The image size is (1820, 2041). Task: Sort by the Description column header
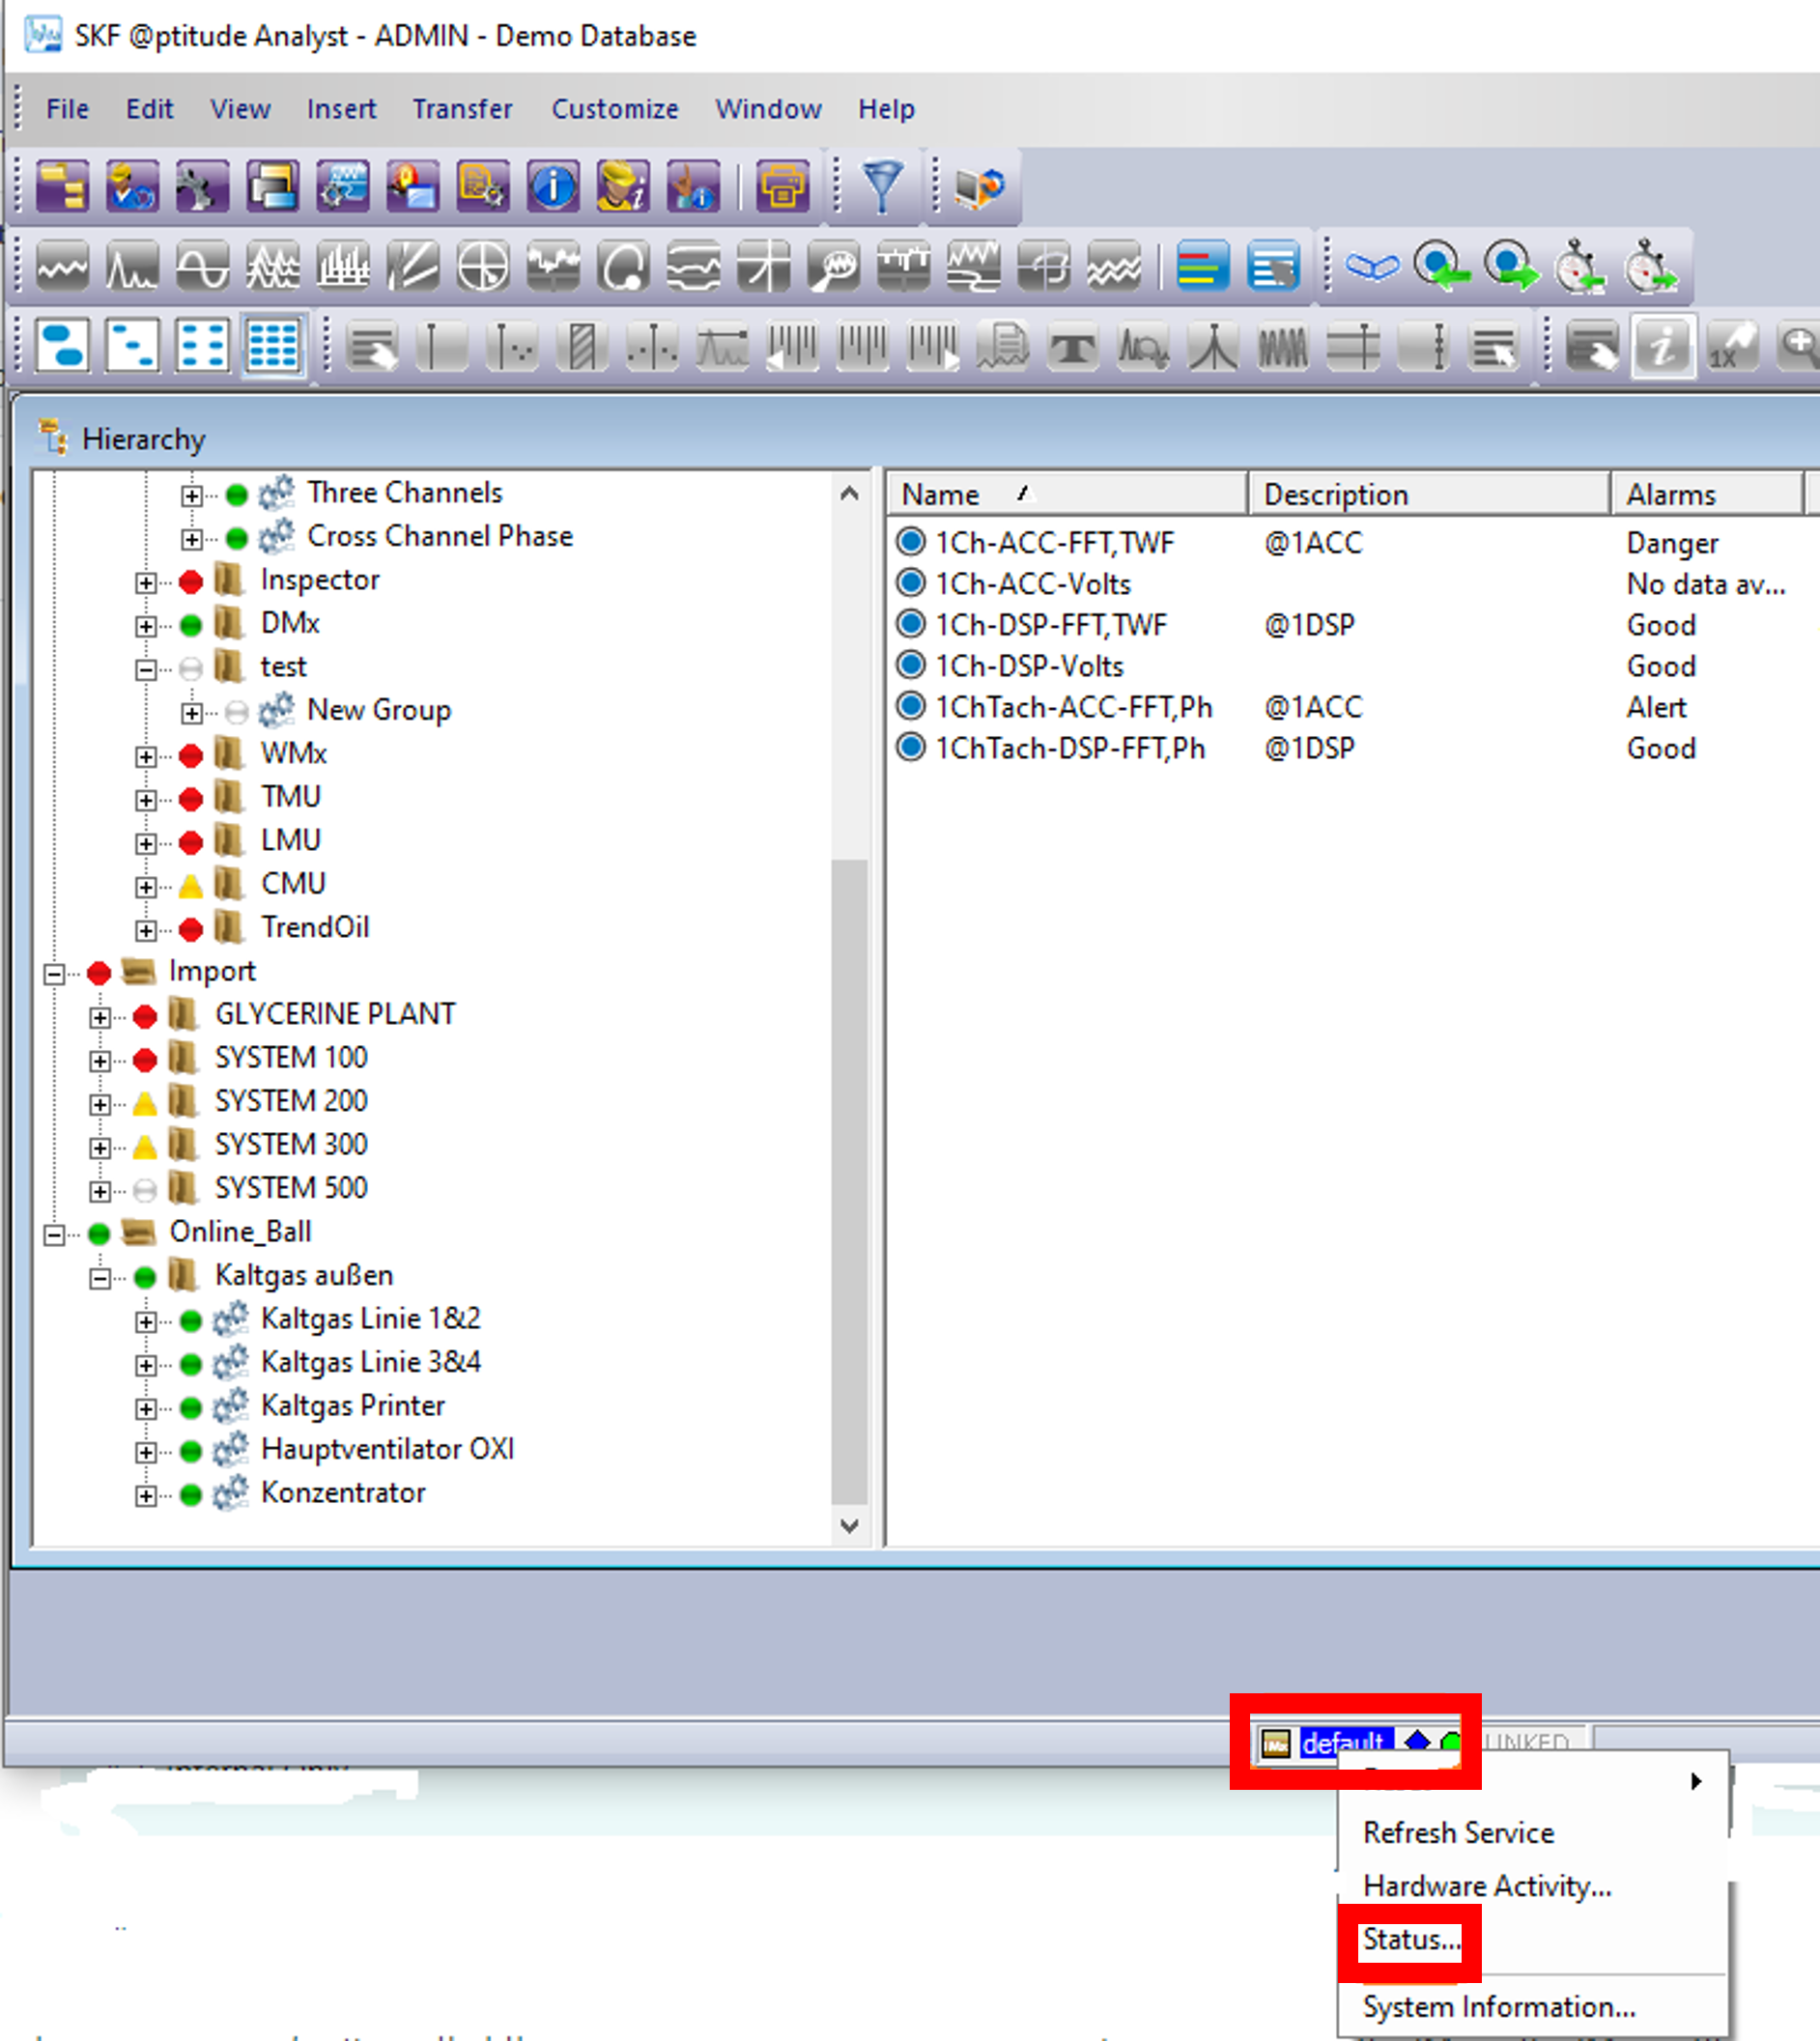[x=1429, y=494]
